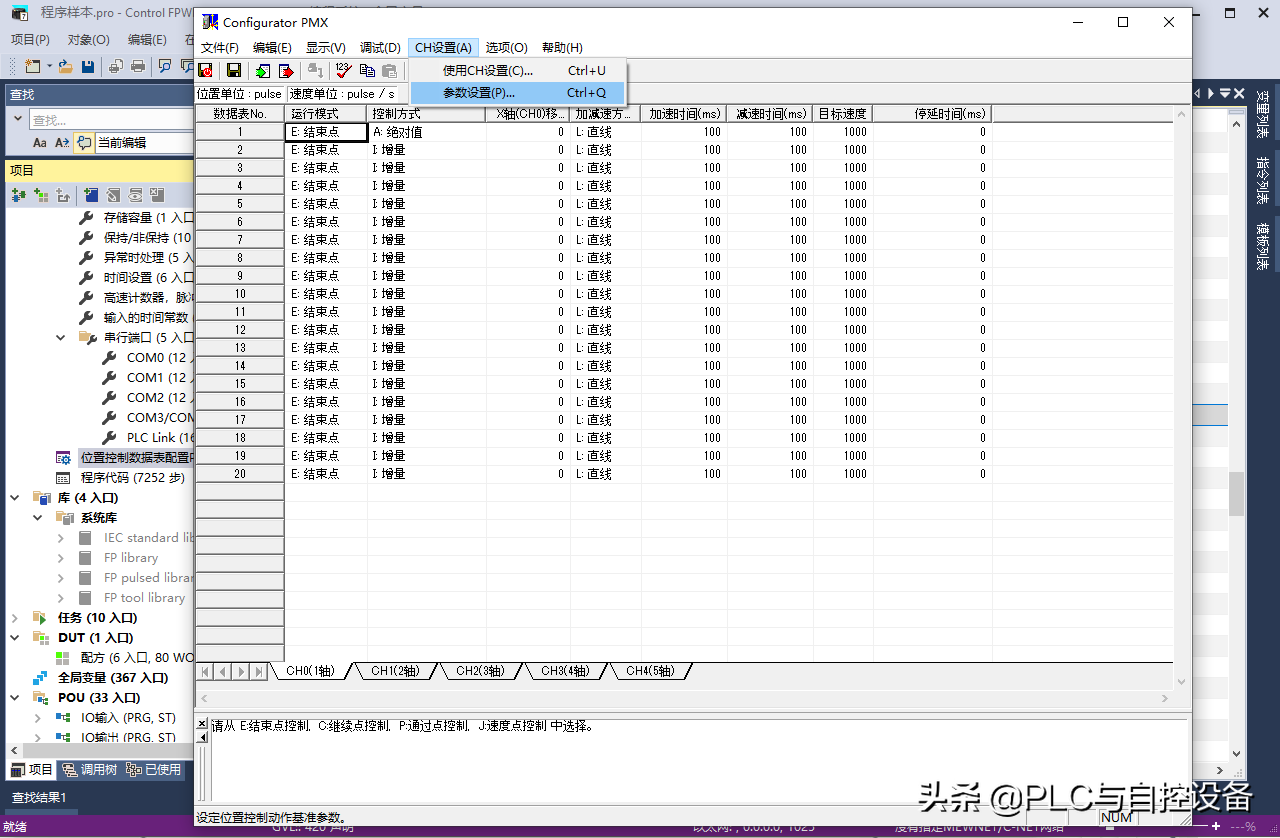1280x838 pixels.
Task: Click the 运行模式 cell in row 1
Action: click(x=326, y=132)
